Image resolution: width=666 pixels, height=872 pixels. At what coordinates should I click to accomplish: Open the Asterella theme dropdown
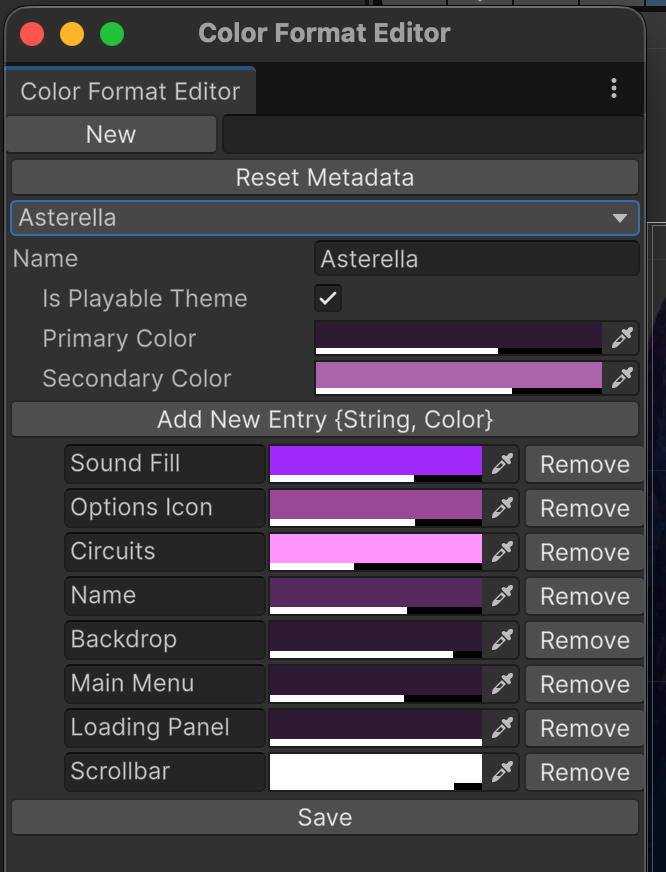coord(324,218)
